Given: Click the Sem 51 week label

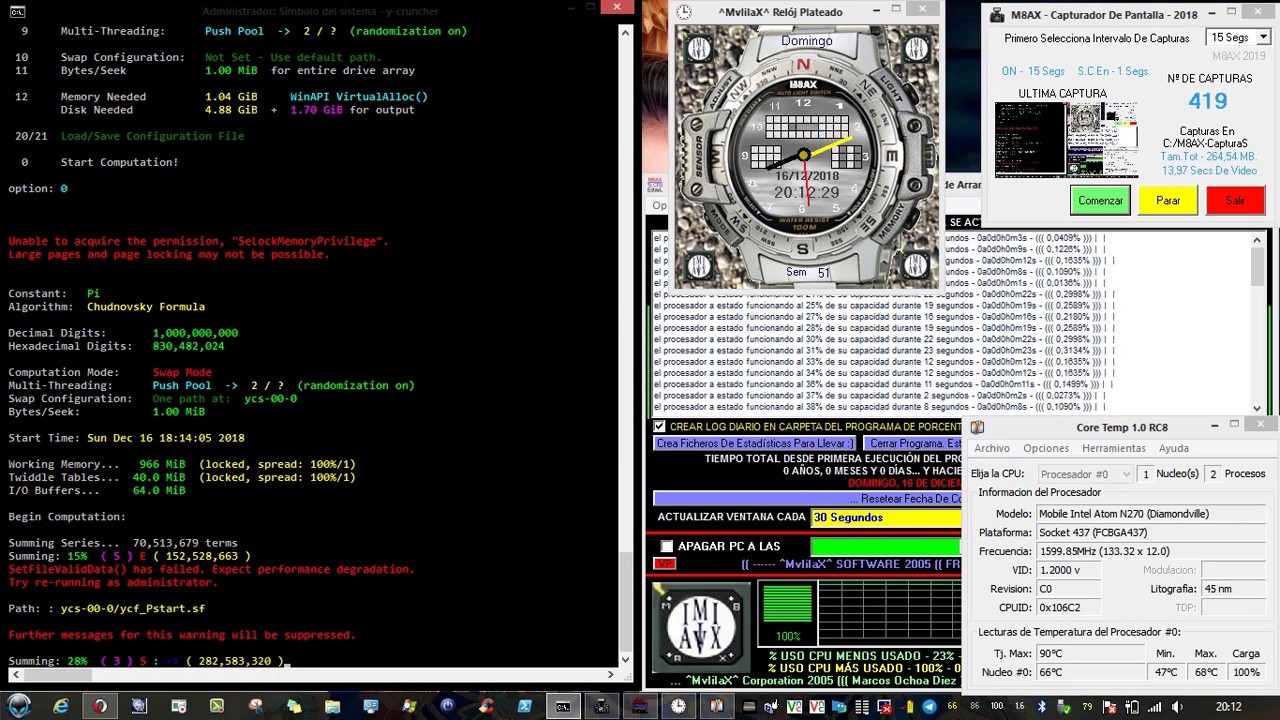Looking at the screenshot, I should point(807,272).
